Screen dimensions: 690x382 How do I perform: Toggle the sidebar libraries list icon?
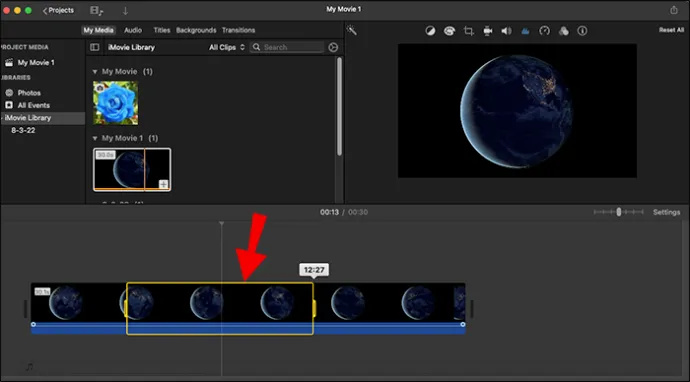point(95,47)
